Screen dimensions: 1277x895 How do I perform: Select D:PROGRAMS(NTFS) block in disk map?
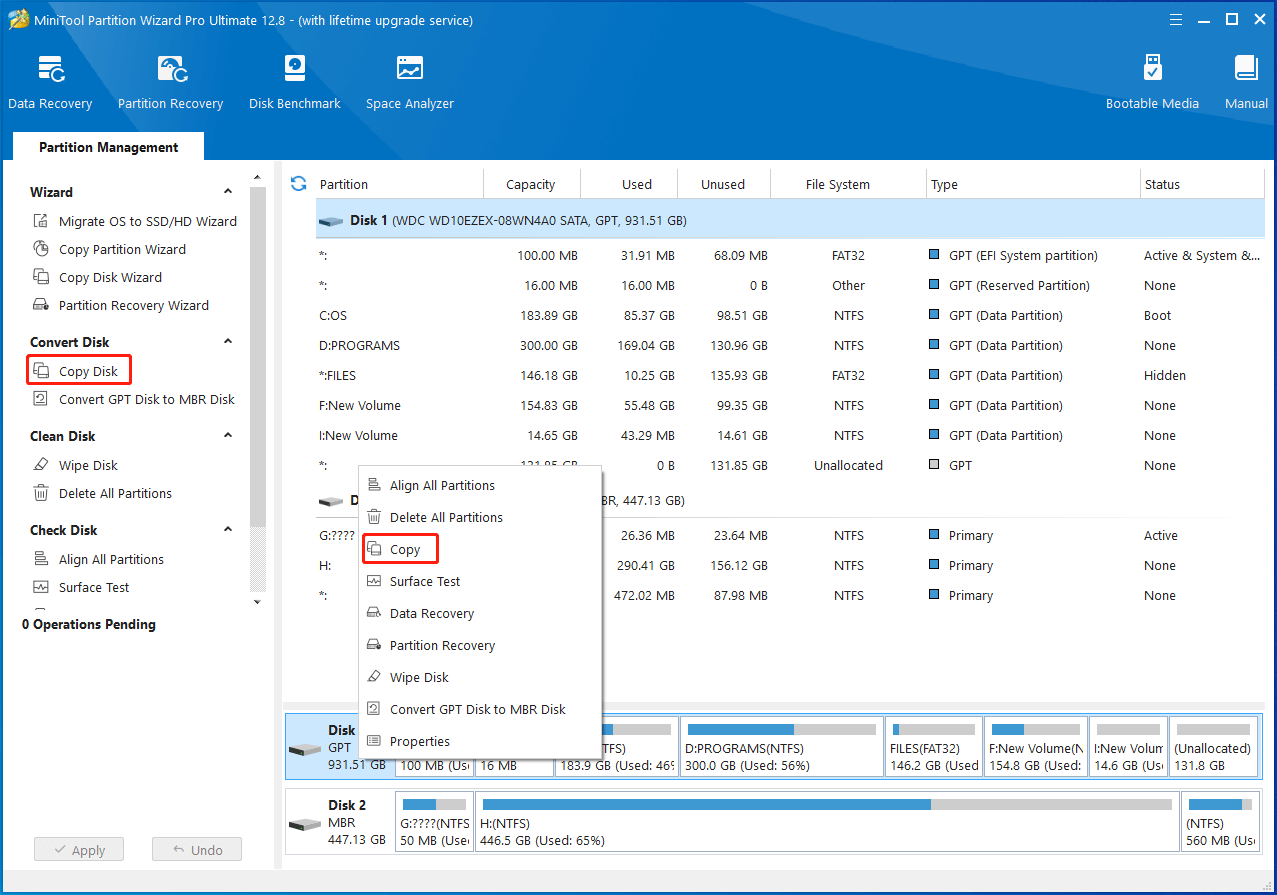pos(781,746)
